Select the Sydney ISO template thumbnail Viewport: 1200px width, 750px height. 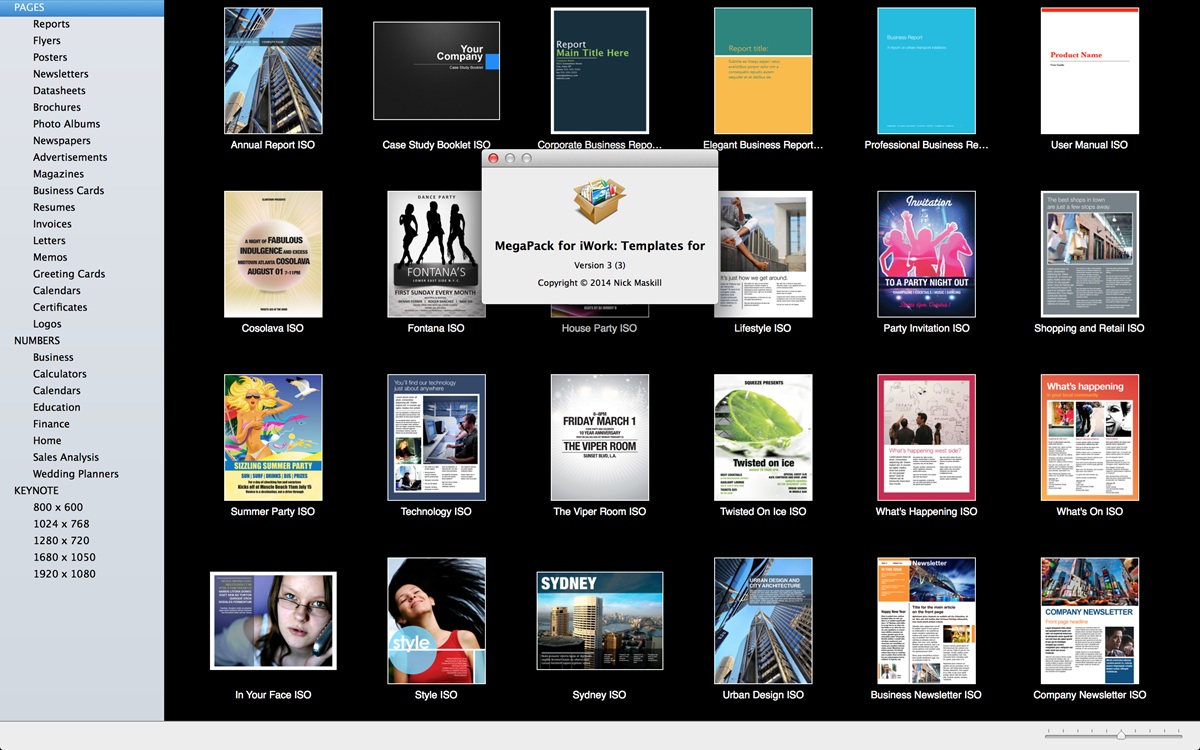[x=599, y=621]
